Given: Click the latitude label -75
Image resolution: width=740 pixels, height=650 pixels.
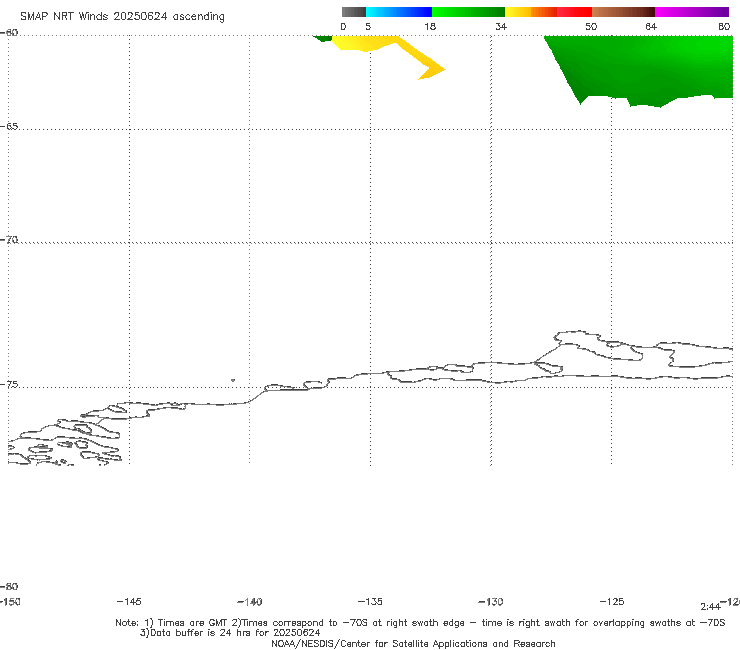Looking at the screenshot, I should click(9, 385).
